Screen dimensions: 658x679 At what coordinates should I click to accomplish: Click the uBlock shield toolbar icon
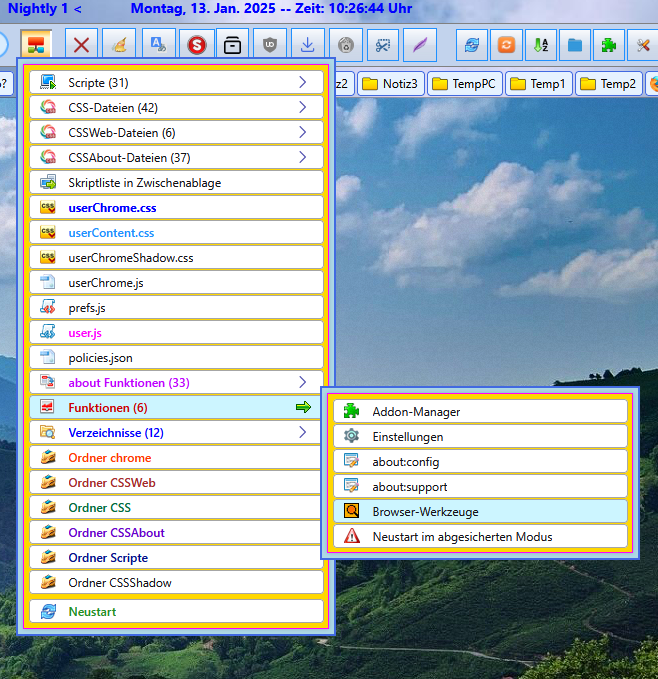(270, 45)
